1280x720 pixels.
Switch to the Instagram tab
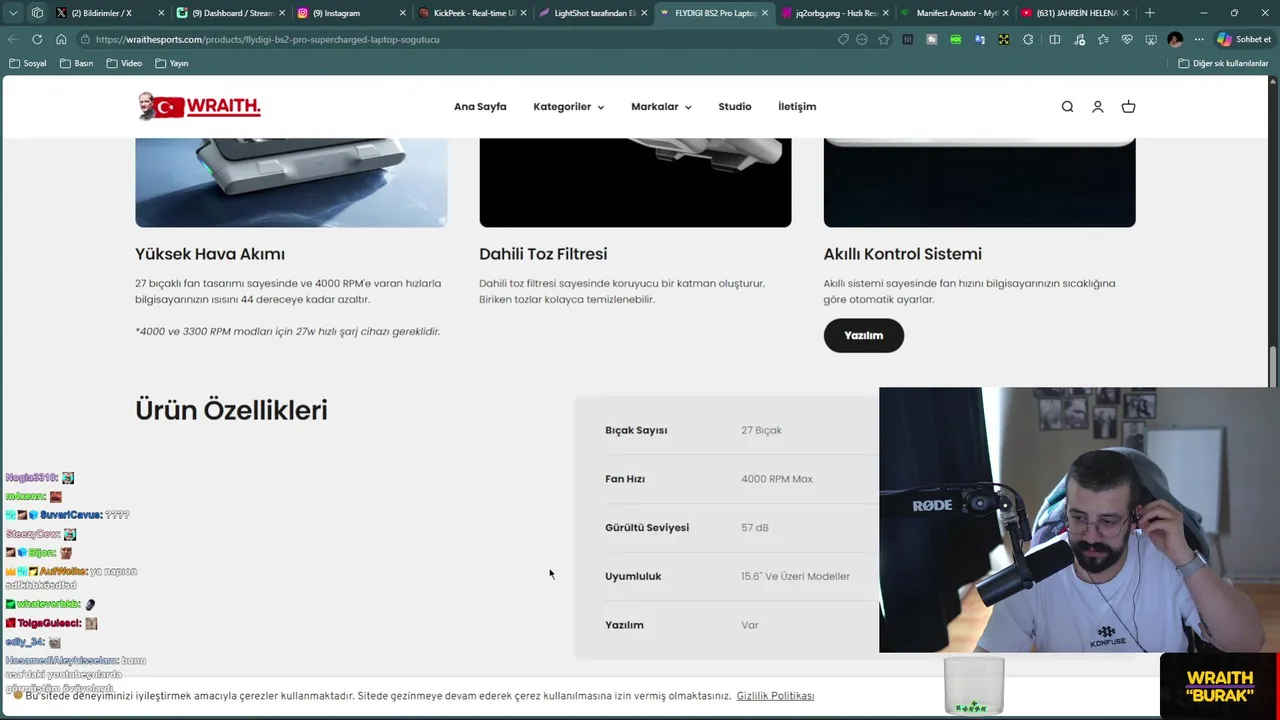pyautogui.click(x=352, y=13)
